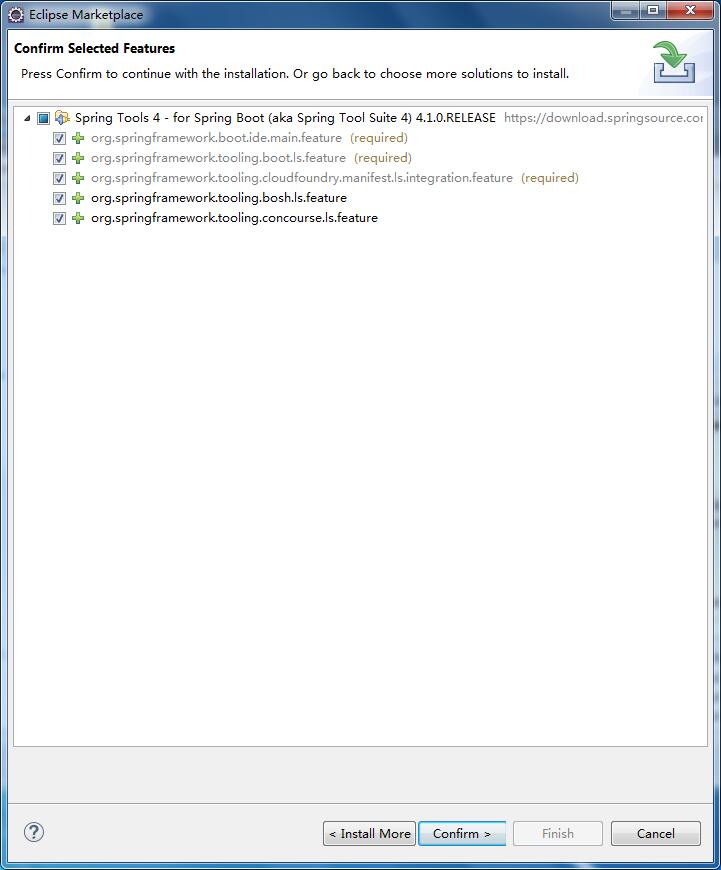Maximize the Eclipse Marketplace window
721x870 pixels.
click(x=653, y=10)
